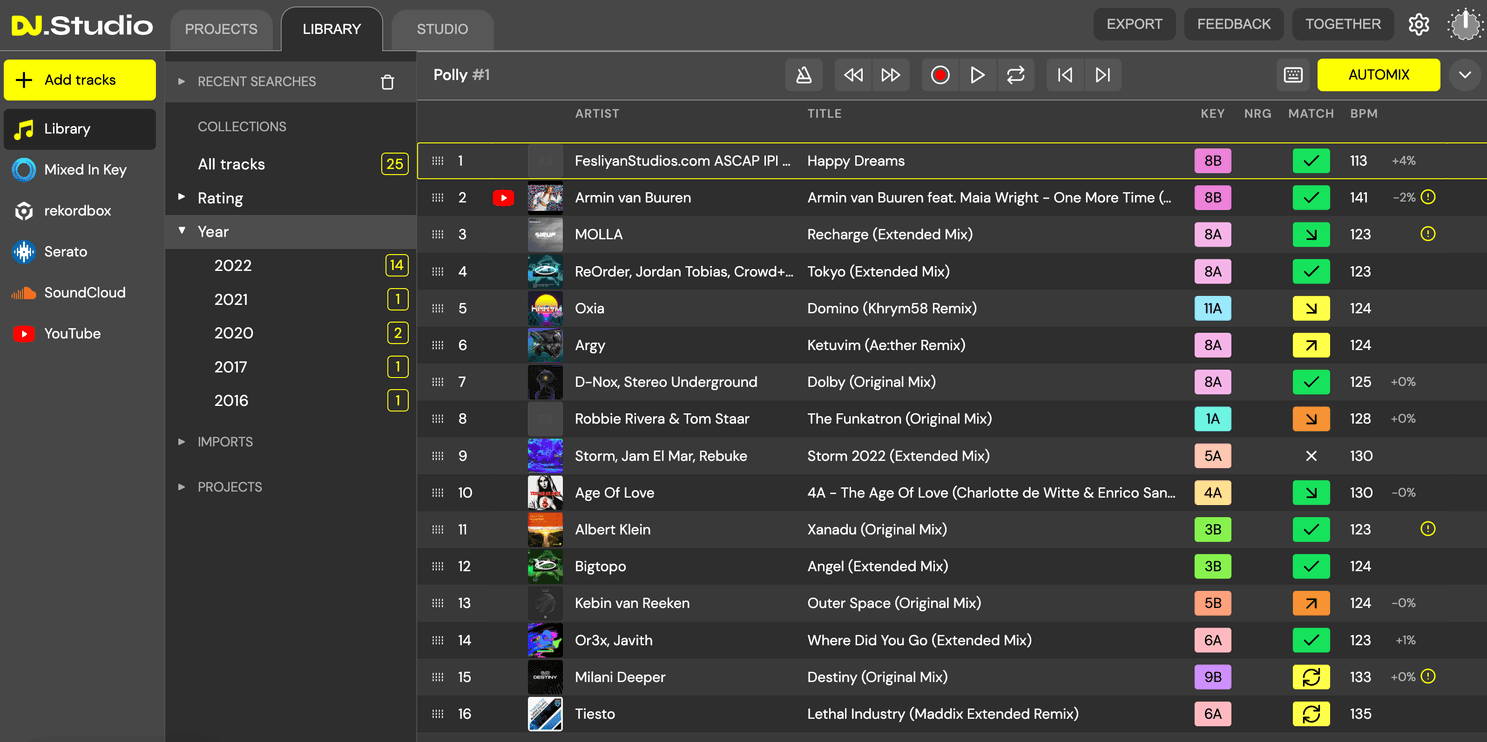Click the fast forward button
Viewport: 1487px width, 742px height.
pos(890,75)
